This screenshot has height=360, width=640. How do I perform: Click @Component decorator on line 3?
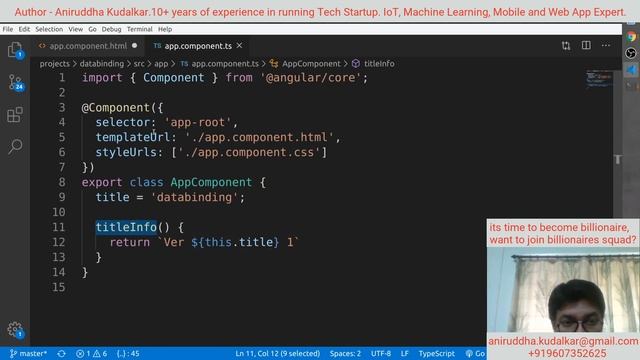[x=116, y=107]
